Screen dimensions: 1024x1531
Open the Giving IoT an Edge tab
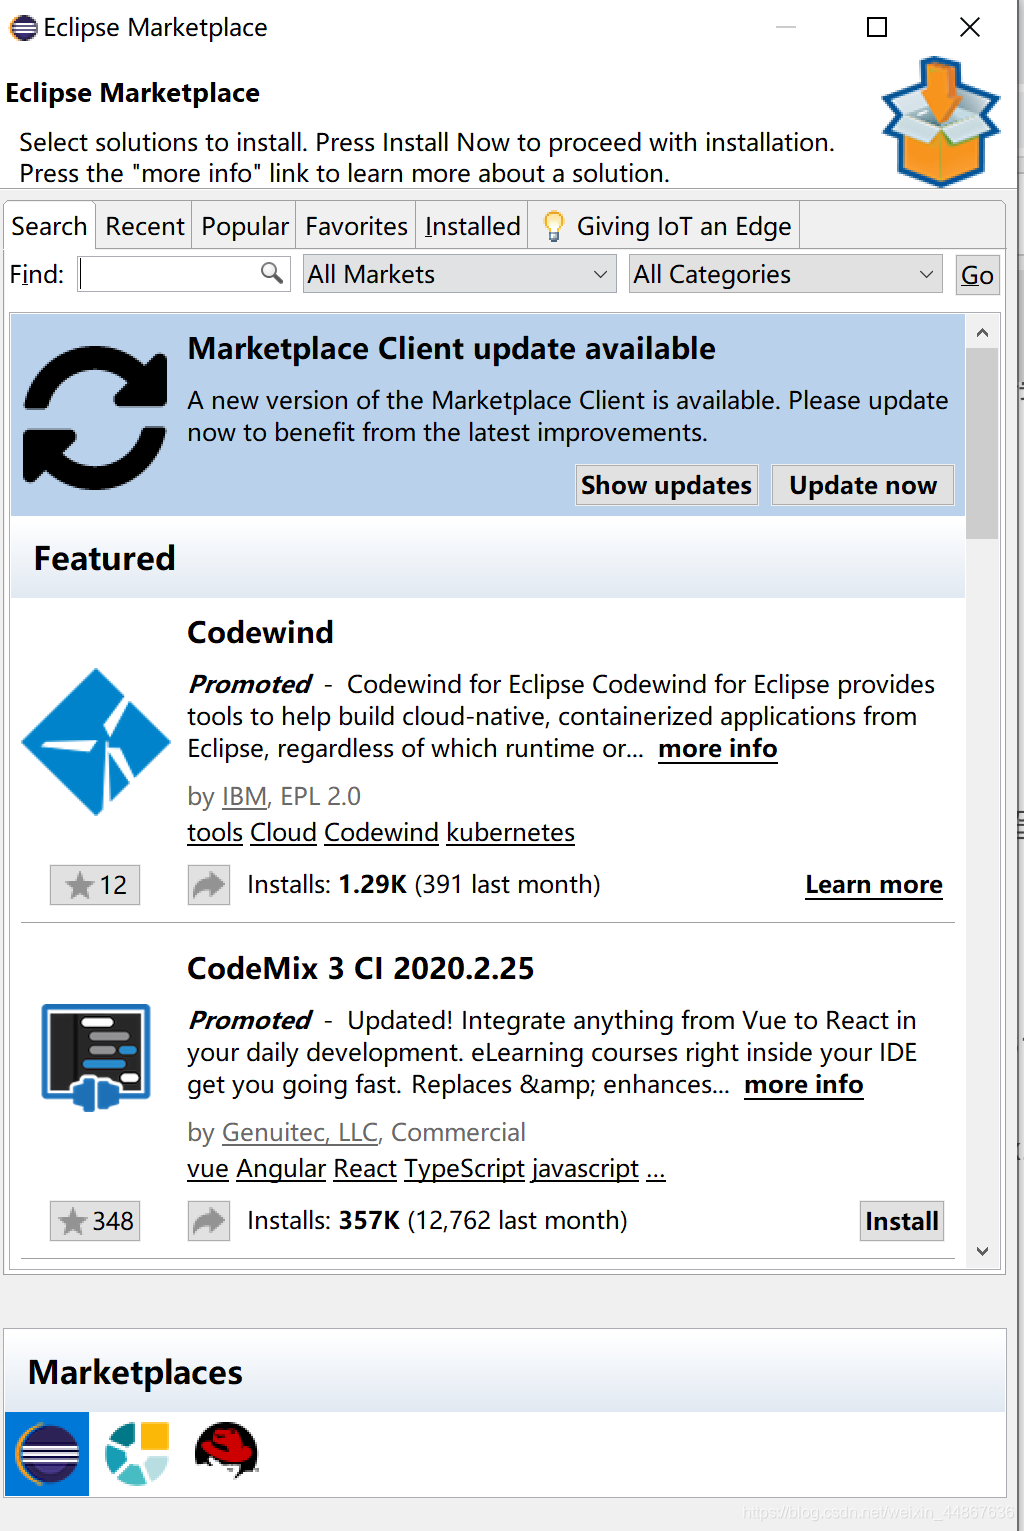click(666, 226)
